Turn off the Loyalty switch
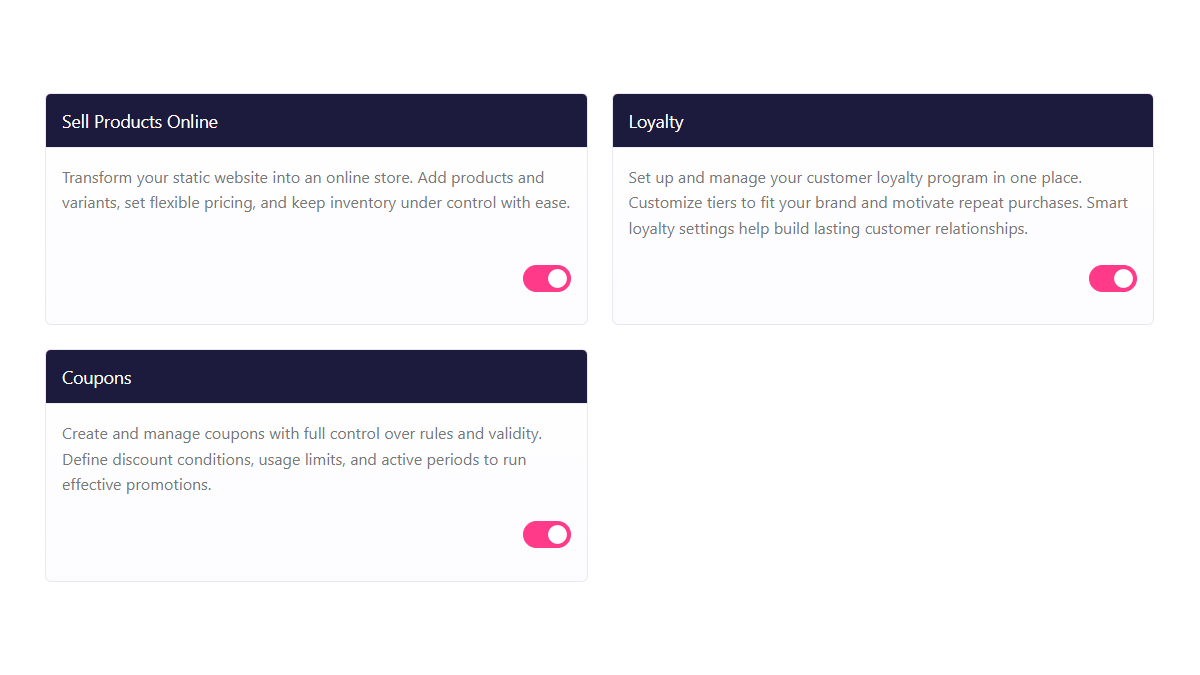The image size is (1200, 675). coord(1113,278)
